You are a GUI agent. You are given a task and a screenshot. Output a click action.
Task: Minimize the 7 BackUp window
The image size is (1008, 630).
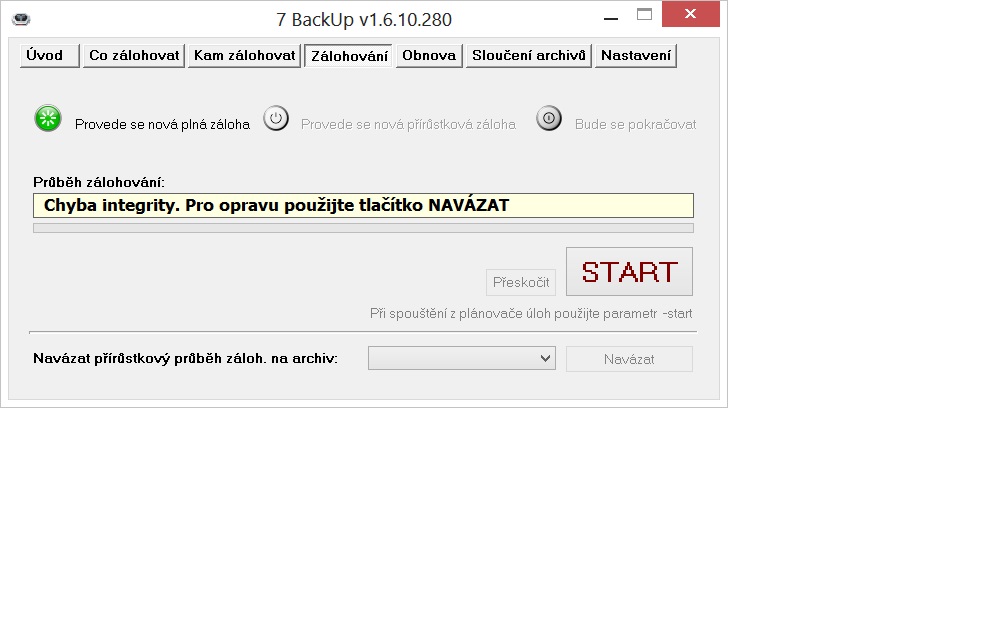[x=611, y=19]
